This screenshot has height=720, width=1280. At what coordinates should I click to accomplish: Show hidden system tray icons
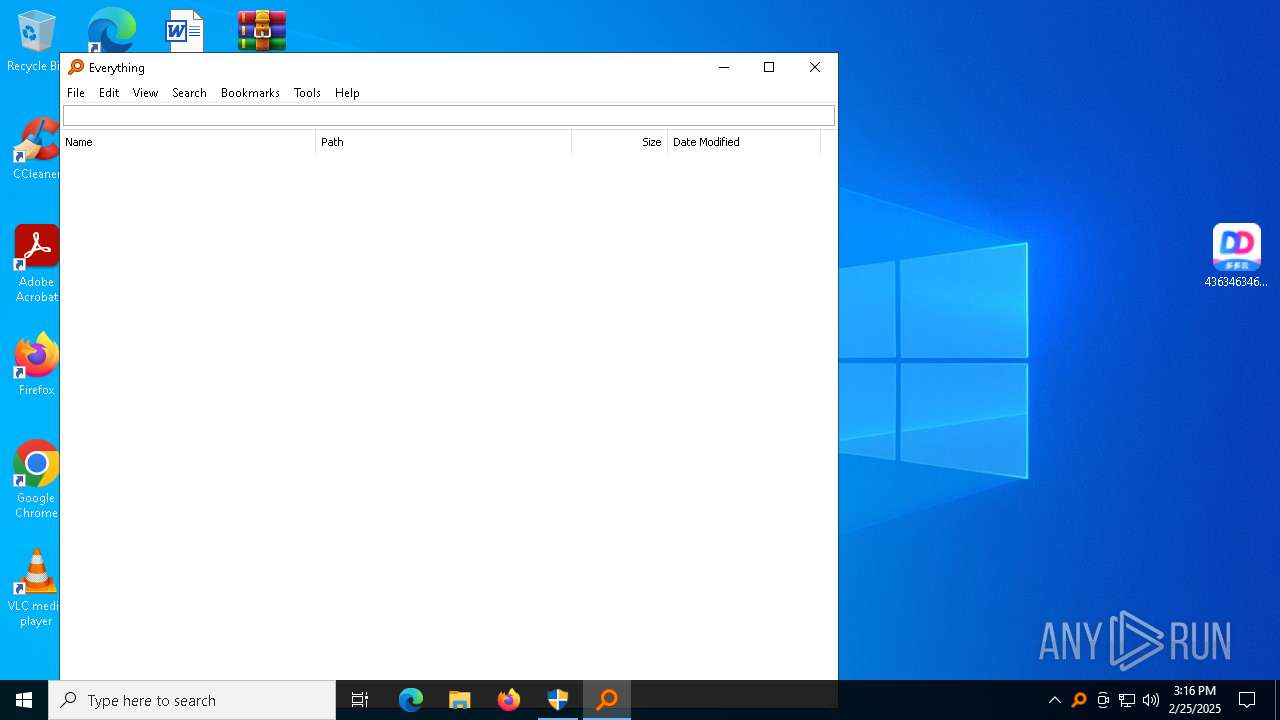[x=1055, y=700]
